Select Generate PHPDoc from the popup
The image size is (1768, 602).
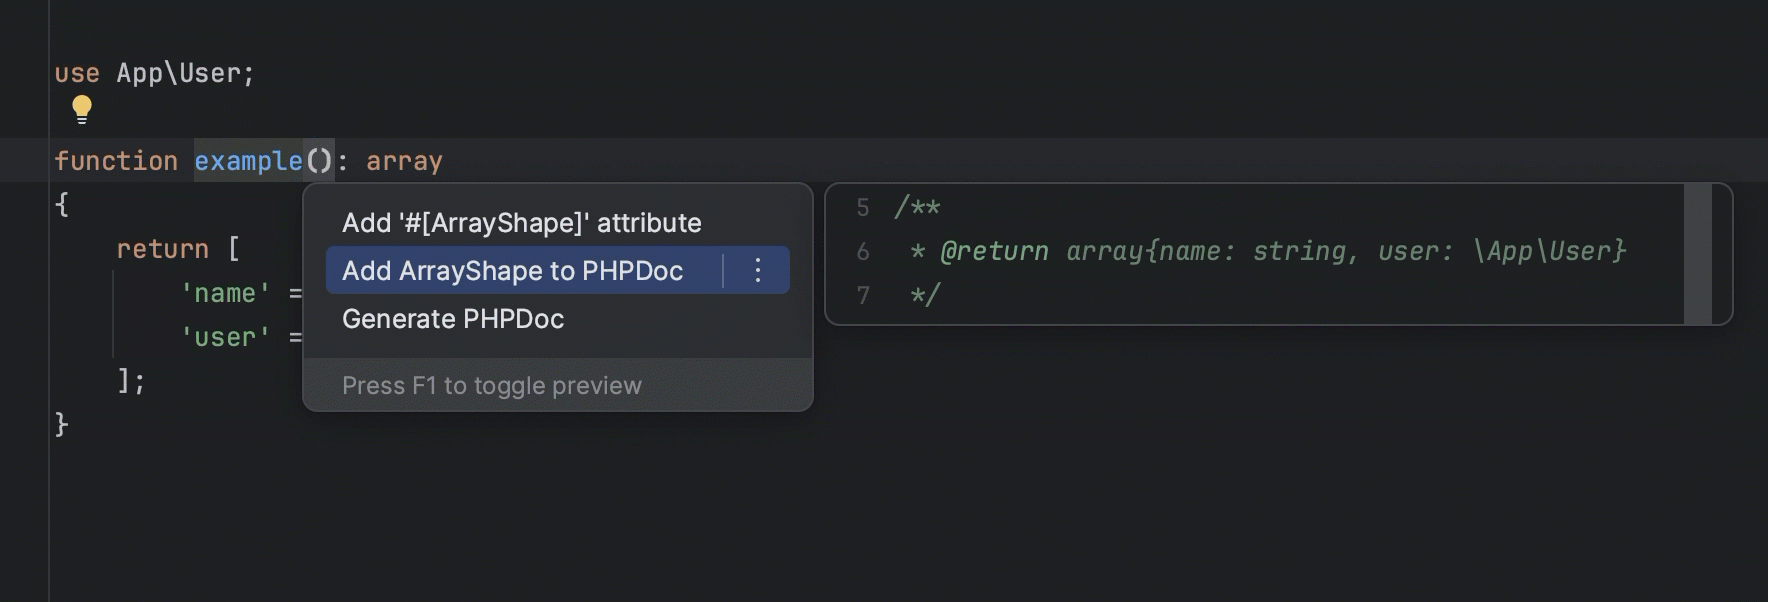click(x=453, y=319)
